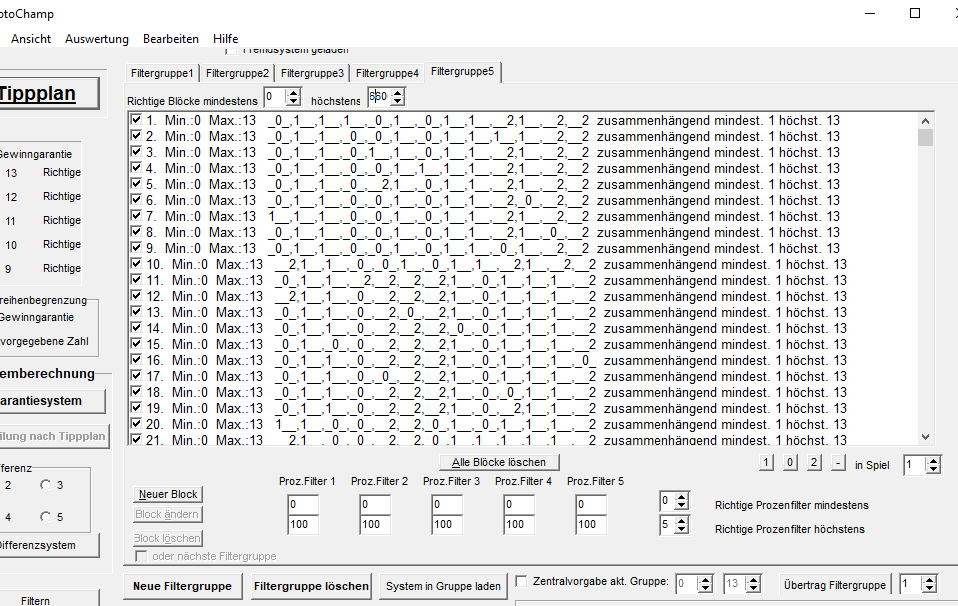The image size is (958, 606).
Task: Select the Differenz radio button 3
Action: [x=45, y=485]
